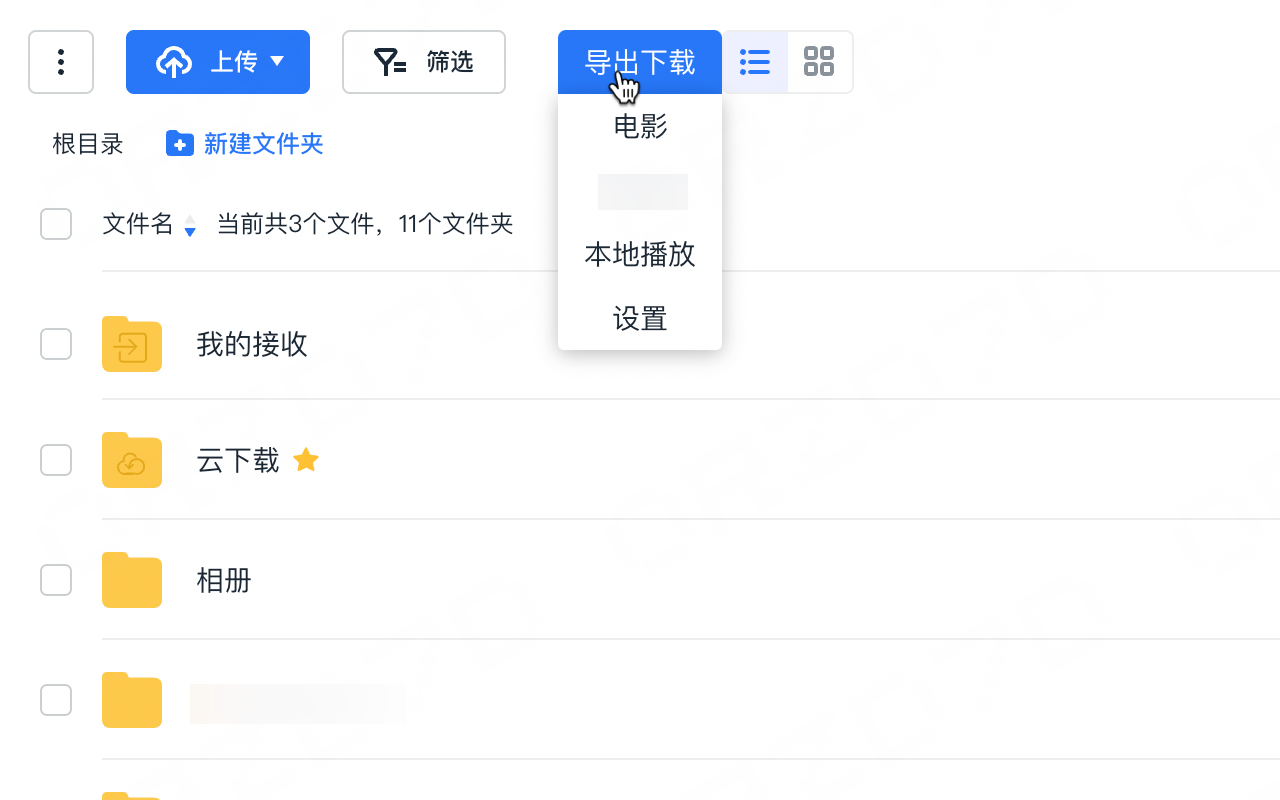Switch to grid view layout
The width and height of the screenshot is (1280, 800).
(819, 62)
